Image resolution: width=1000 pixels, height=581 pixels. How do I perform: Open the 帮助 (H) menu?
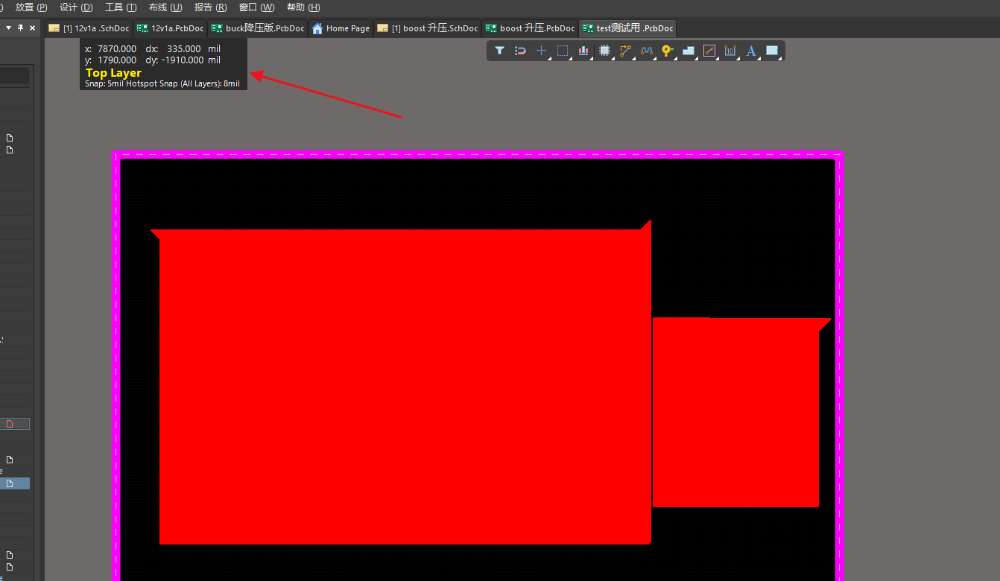303,8
